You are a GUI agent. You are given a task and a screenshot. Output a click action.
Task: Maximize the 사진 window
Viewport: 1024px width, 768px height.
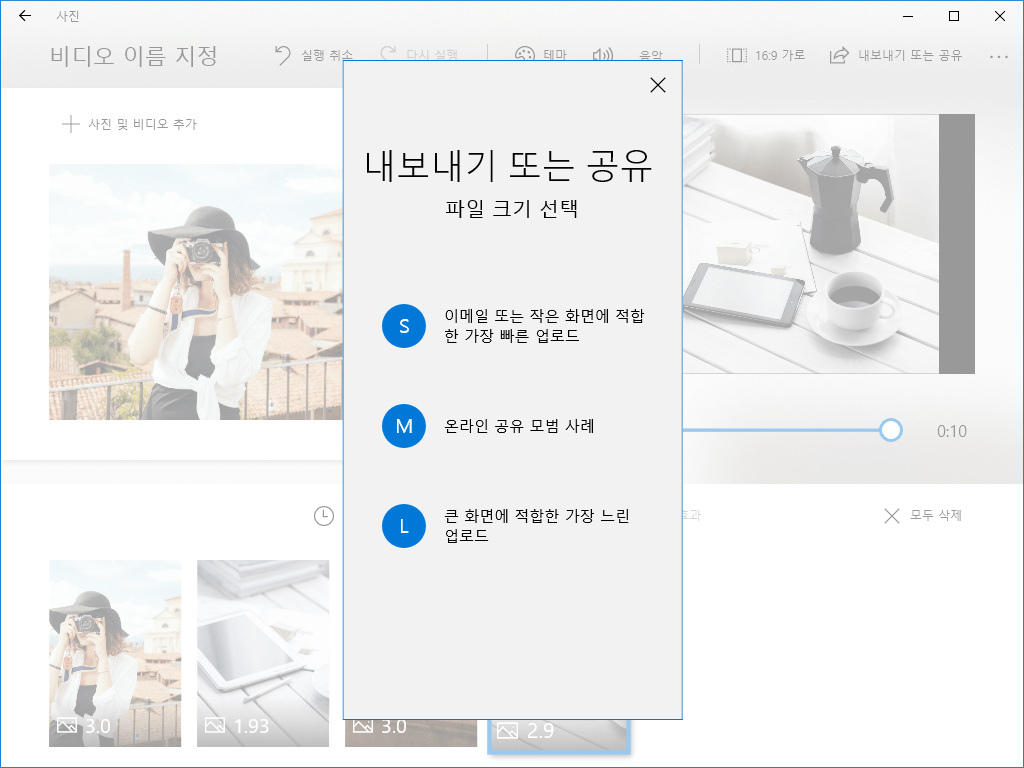point(954,16)
